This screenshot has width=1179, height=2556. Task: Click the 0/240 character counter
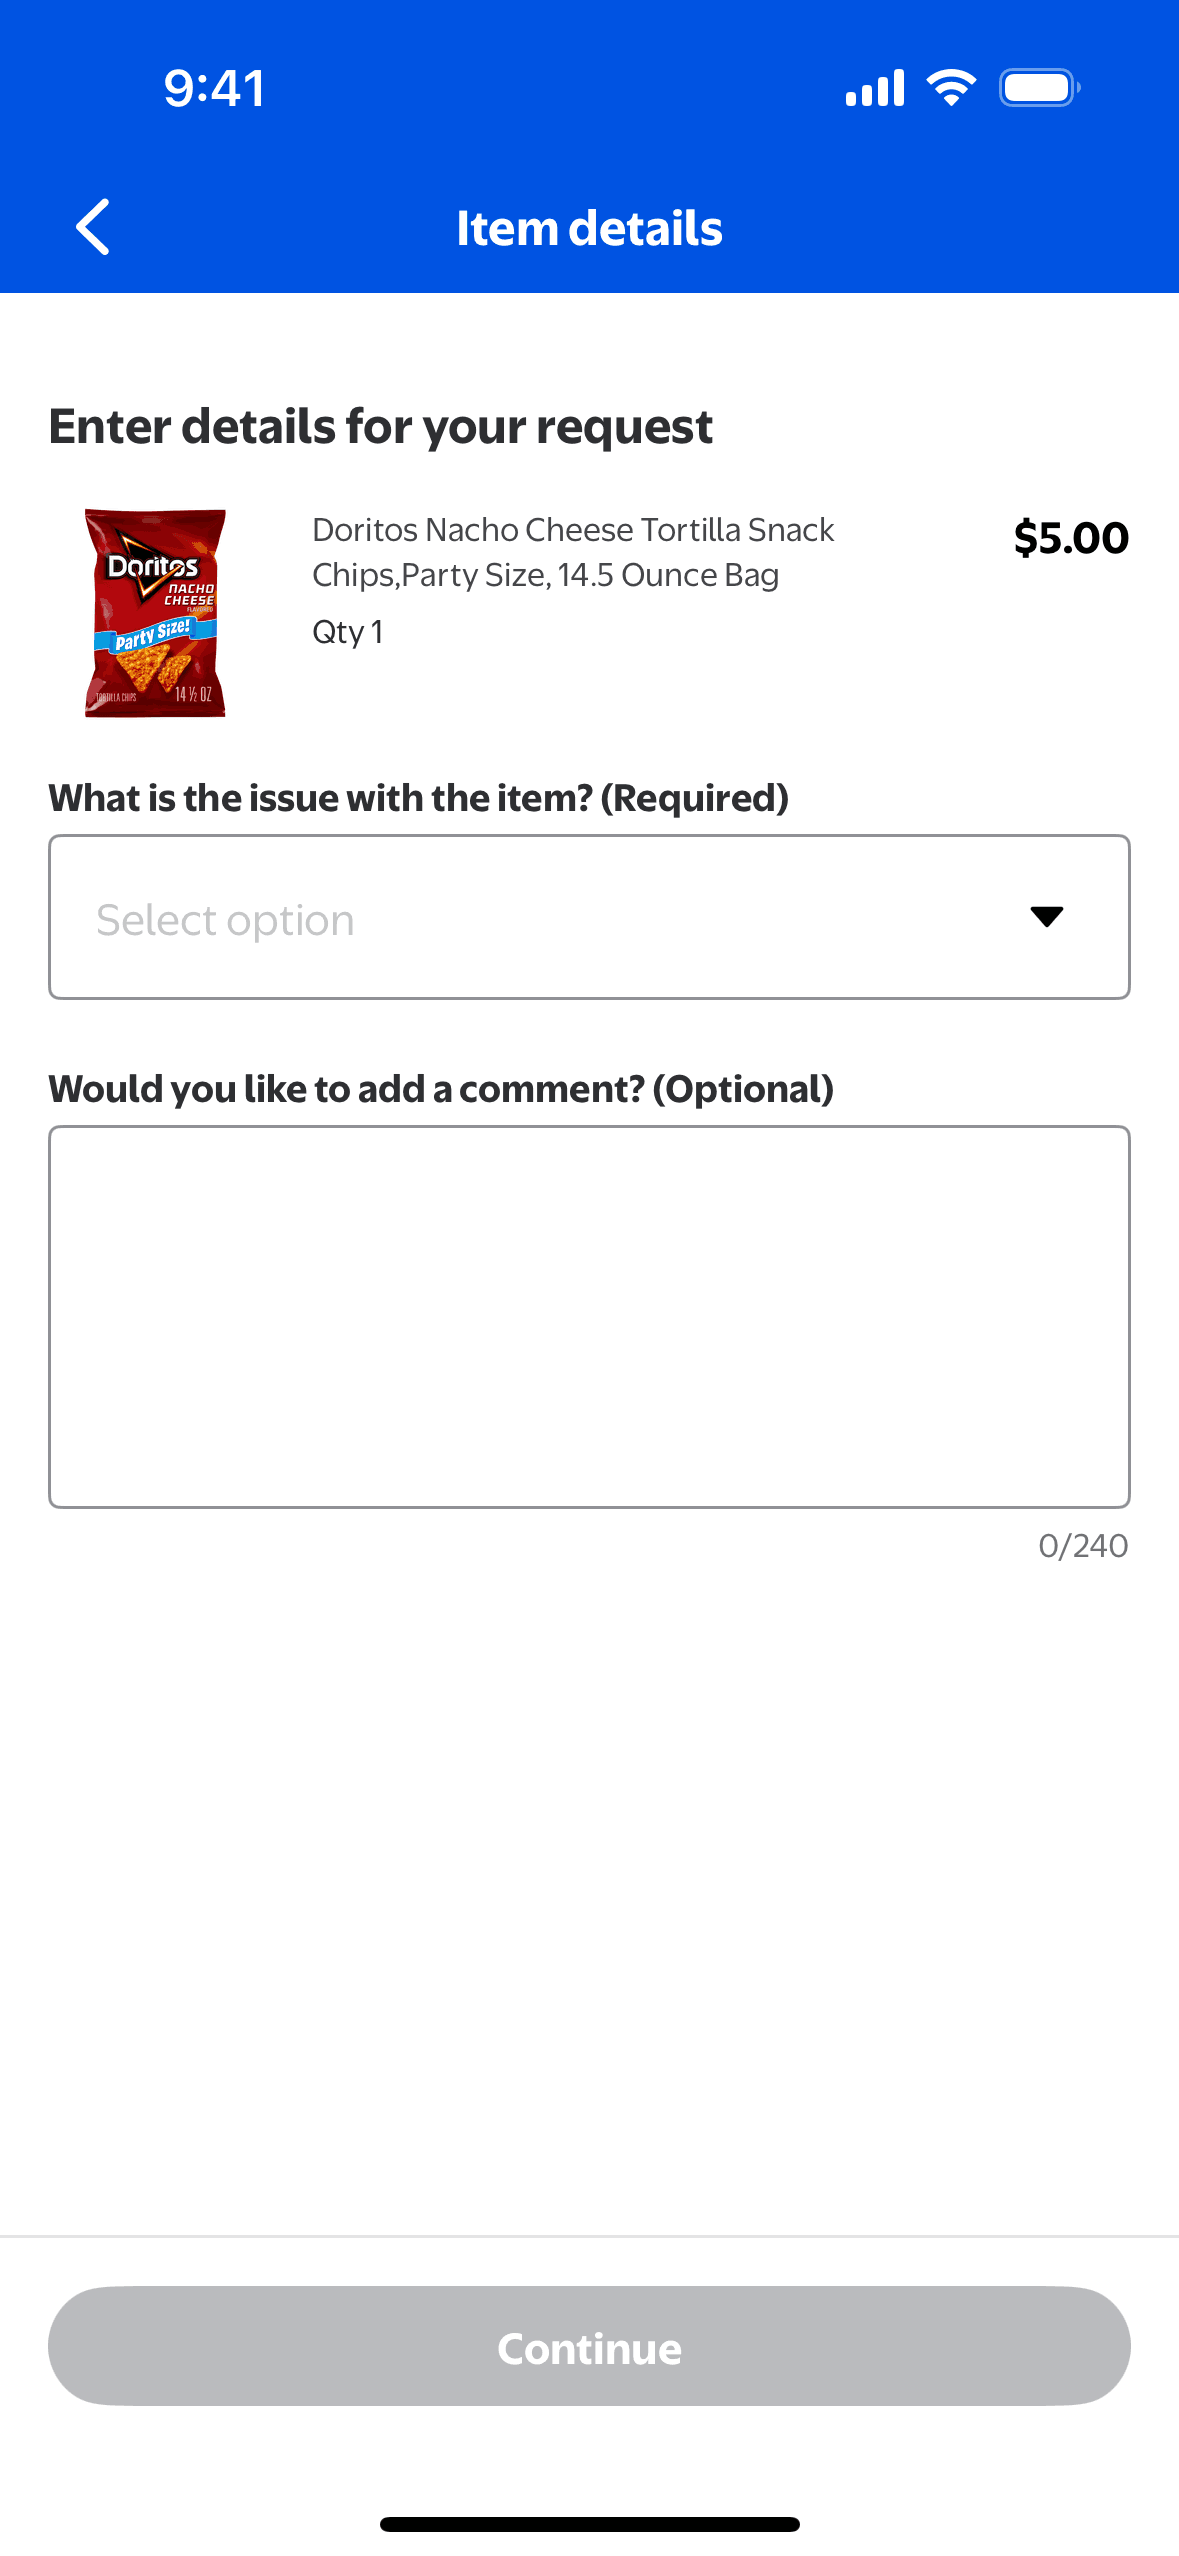pyautogui.click(x=1082, y=1546)
